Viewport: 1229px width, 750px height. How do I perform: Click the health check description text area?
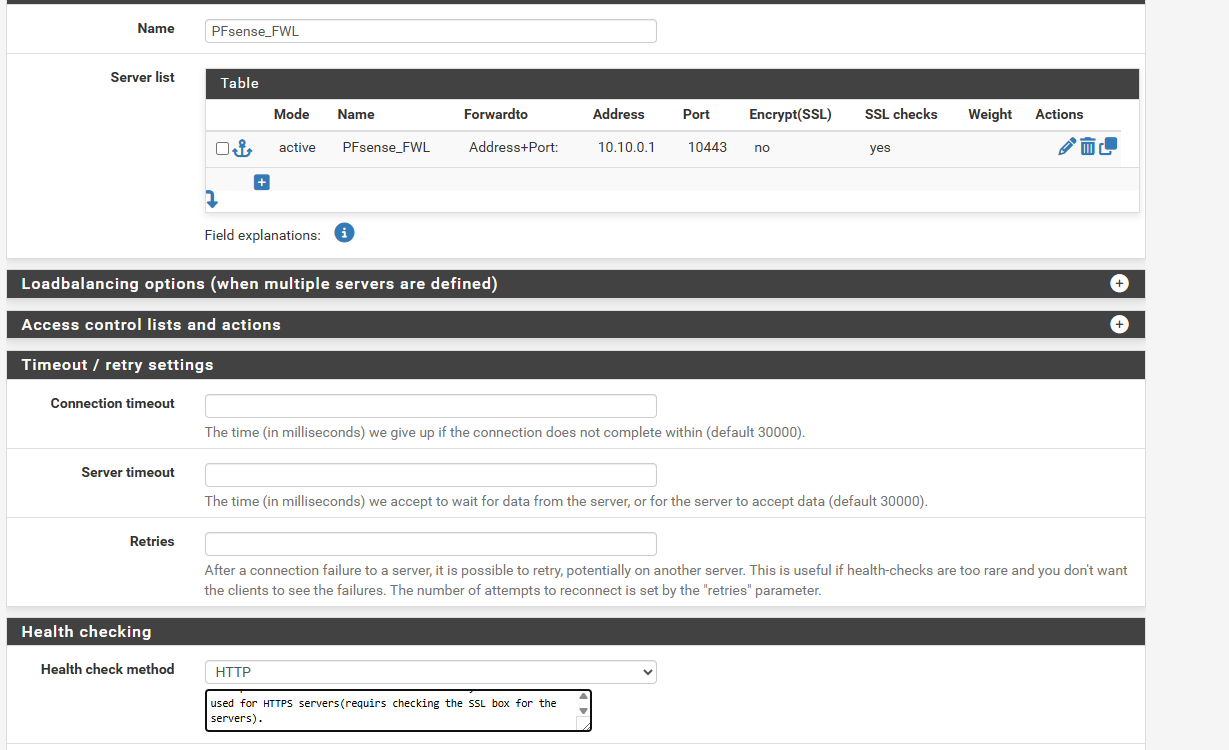coord(398,710)
